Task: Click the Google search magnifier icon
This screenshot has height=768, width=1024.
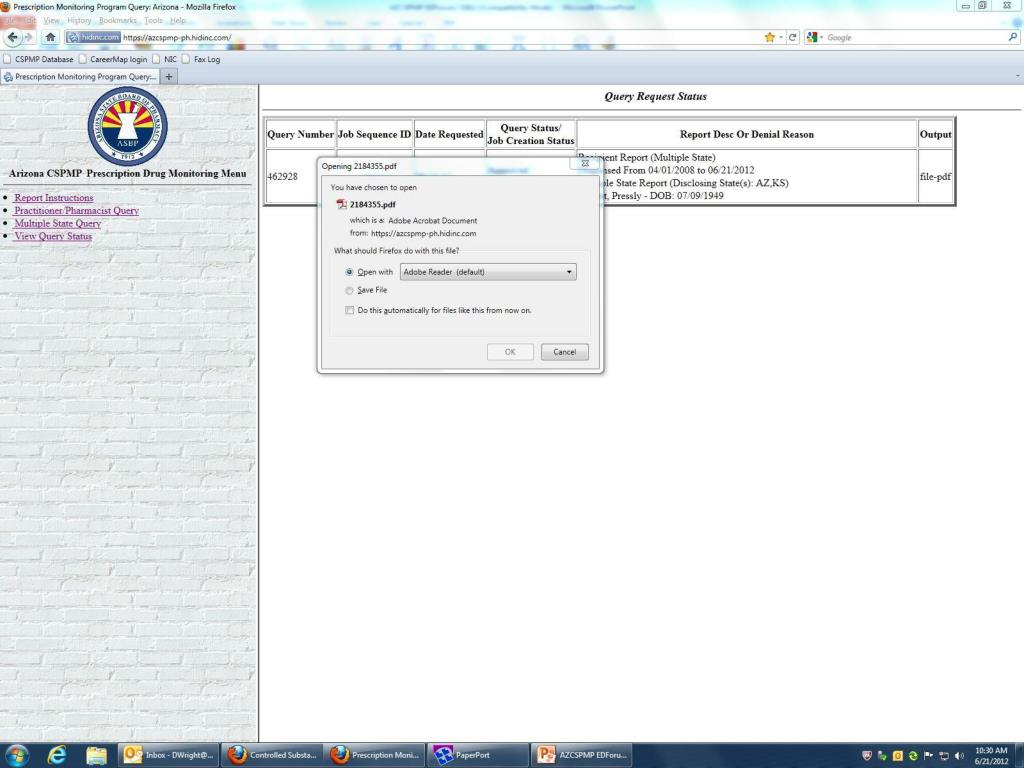Action: click(x=1013, y=37)
